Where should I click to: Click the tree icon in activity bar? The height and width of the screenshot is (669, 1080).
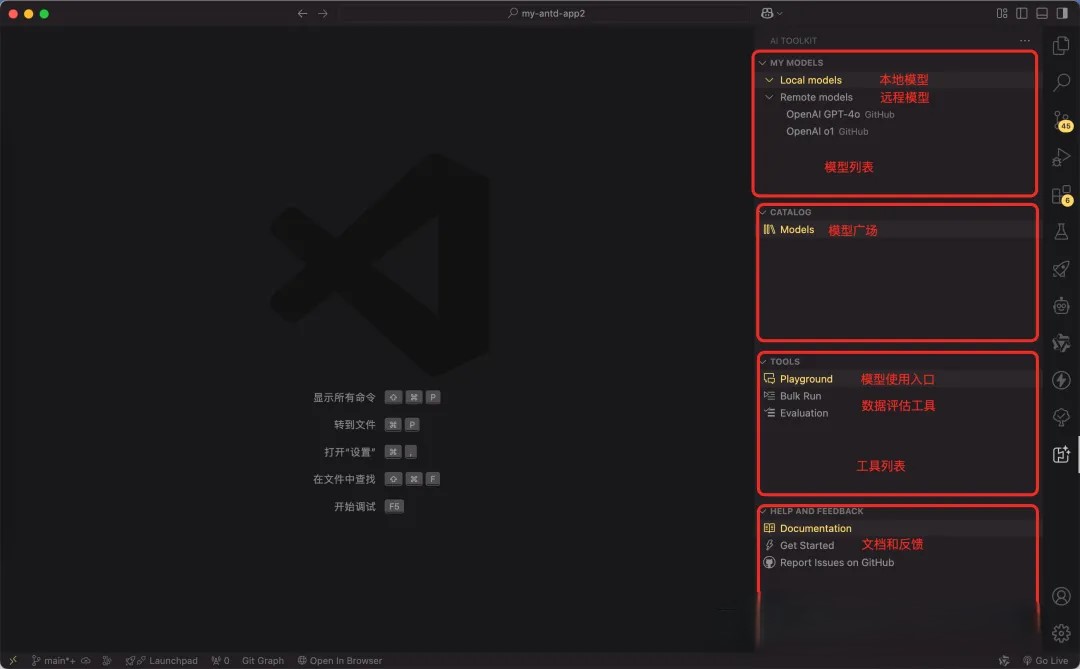[1061, 417]
